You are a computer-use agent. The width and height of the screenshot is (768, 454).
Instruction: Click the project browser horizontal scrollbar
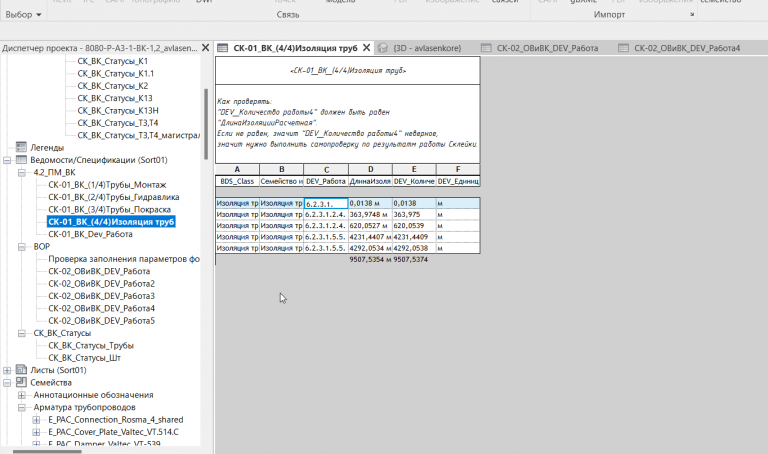point(47,451)
